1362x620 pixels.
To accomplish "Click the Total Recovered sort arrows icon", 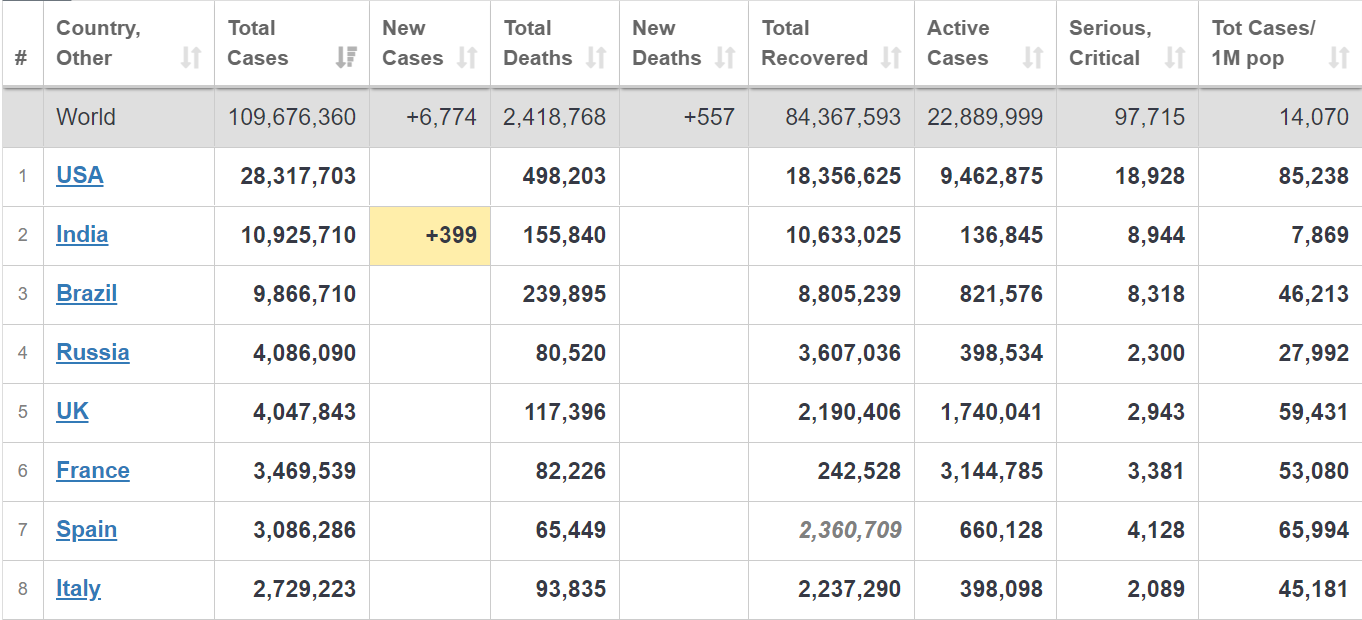I will tap(891, 59).
